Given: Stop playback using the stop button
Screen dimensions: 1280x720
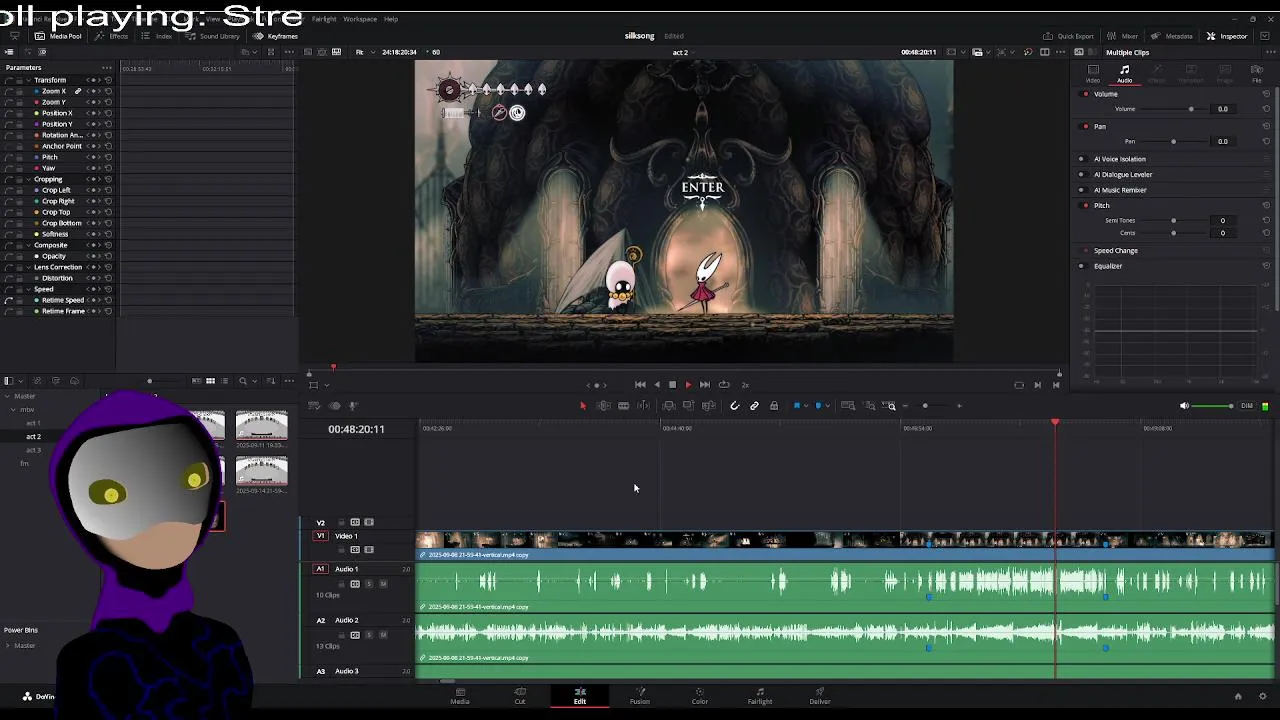Looking at the screenshot, I should click(x=672, y=385).
